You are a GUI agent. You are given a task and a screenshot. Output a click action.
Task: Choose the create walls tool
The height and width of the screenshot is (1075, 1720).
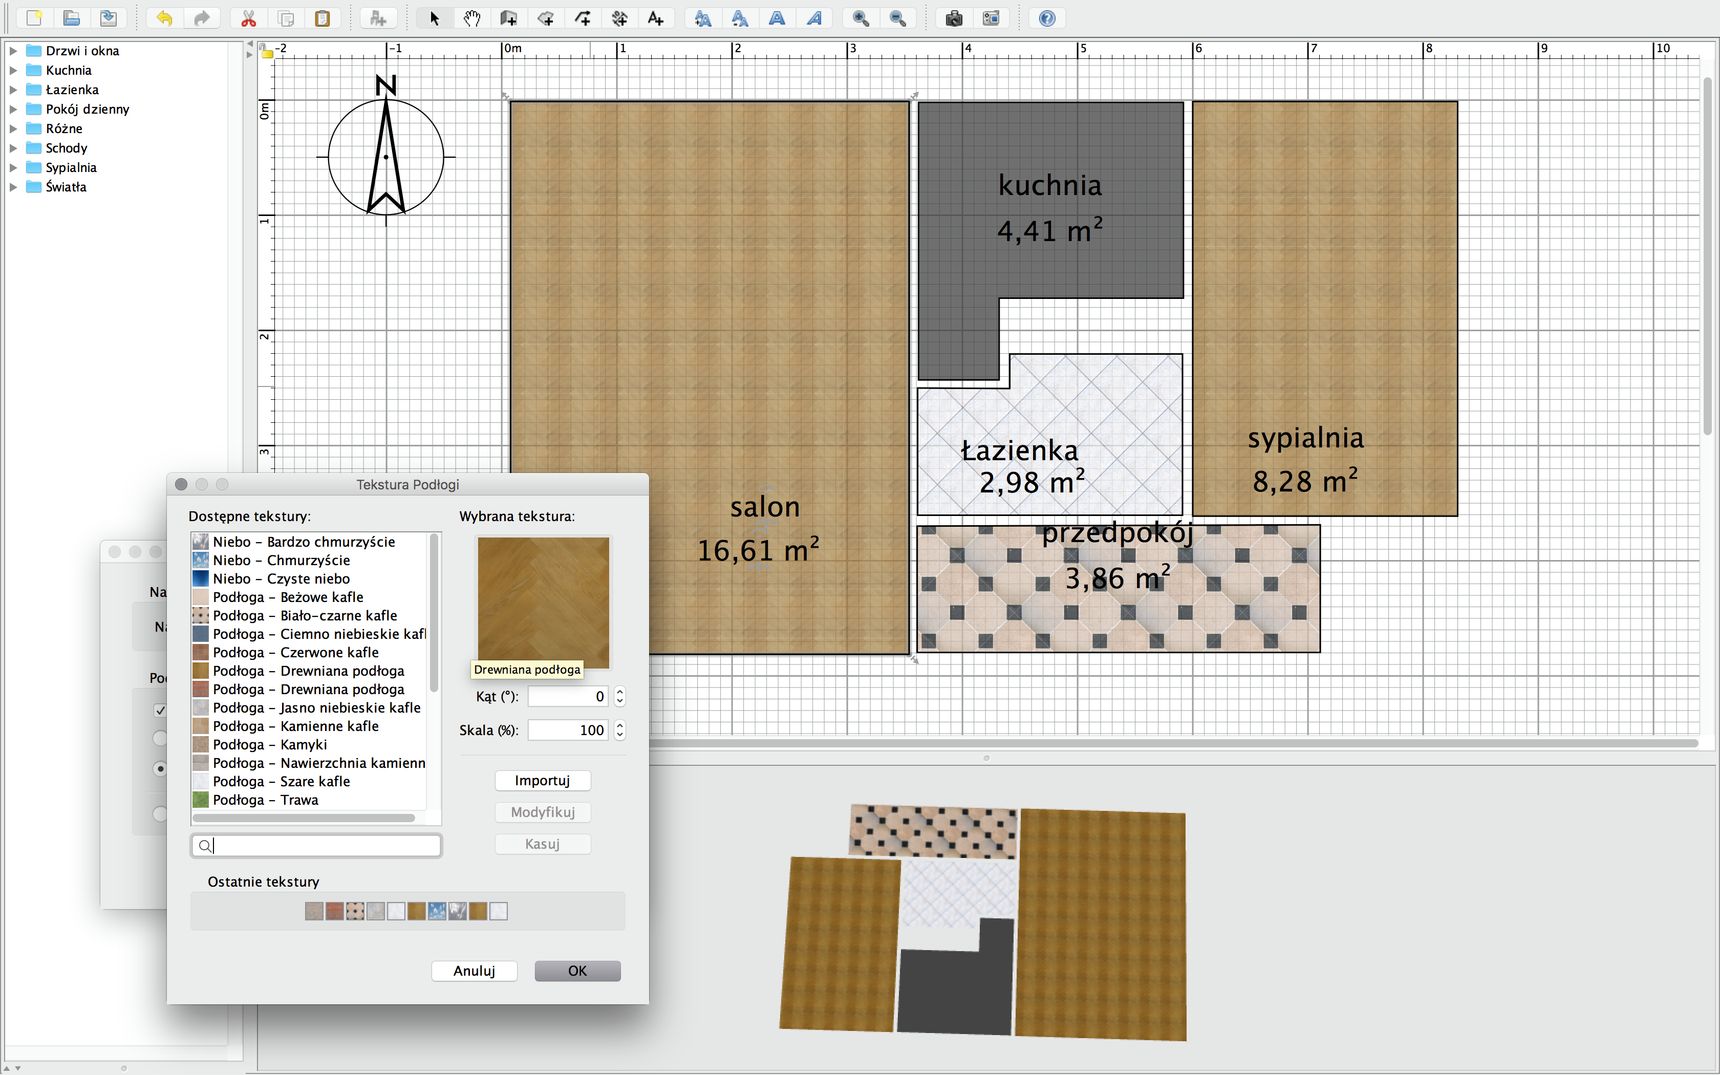(x=509, y=18)
